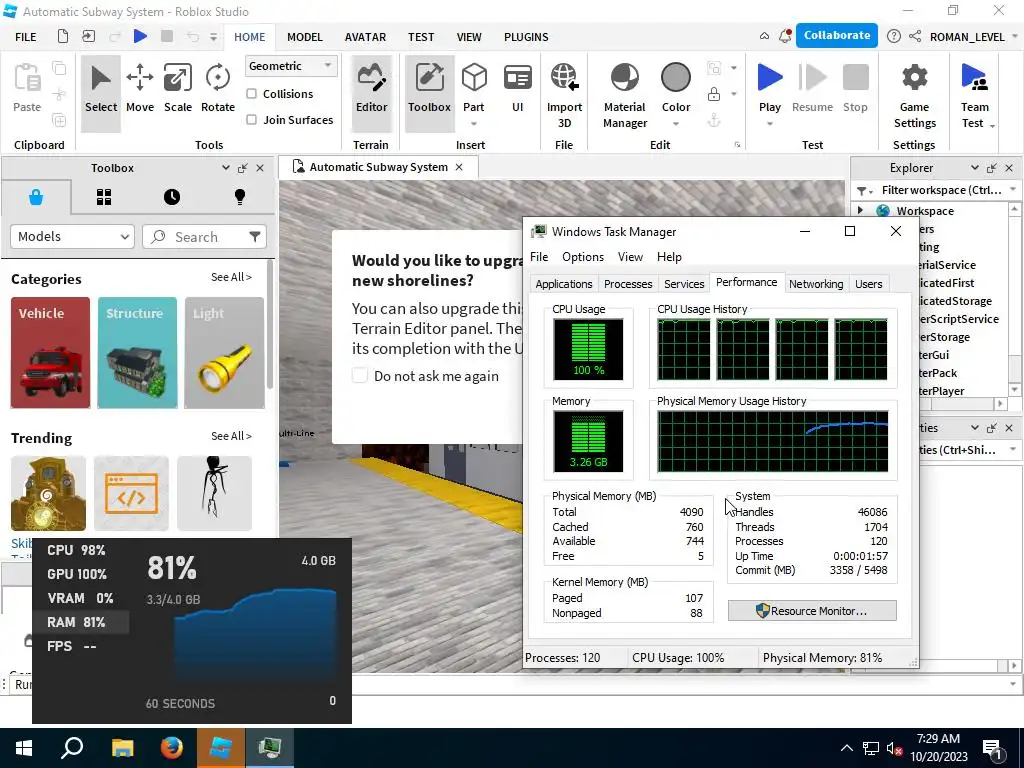Click Import 3D file button
Screen dimensions: 1024x768
(x=564, y=97)
